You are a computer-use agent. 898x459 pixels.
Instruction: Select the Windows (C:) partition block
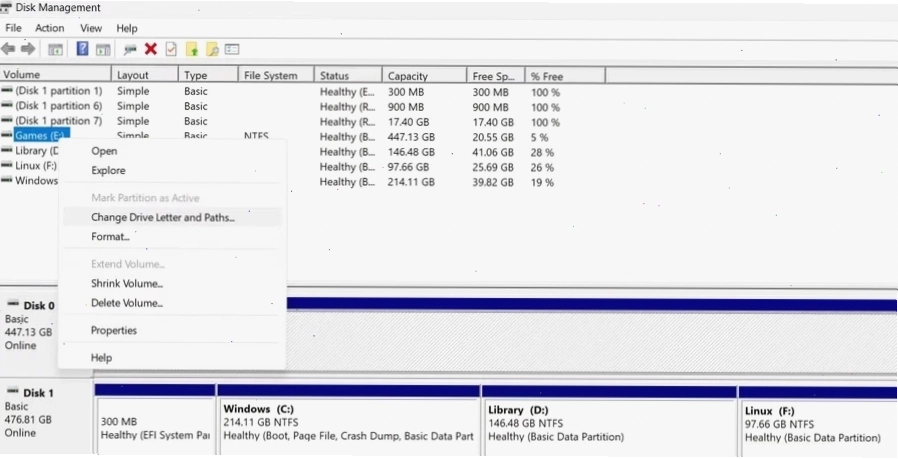348,421
